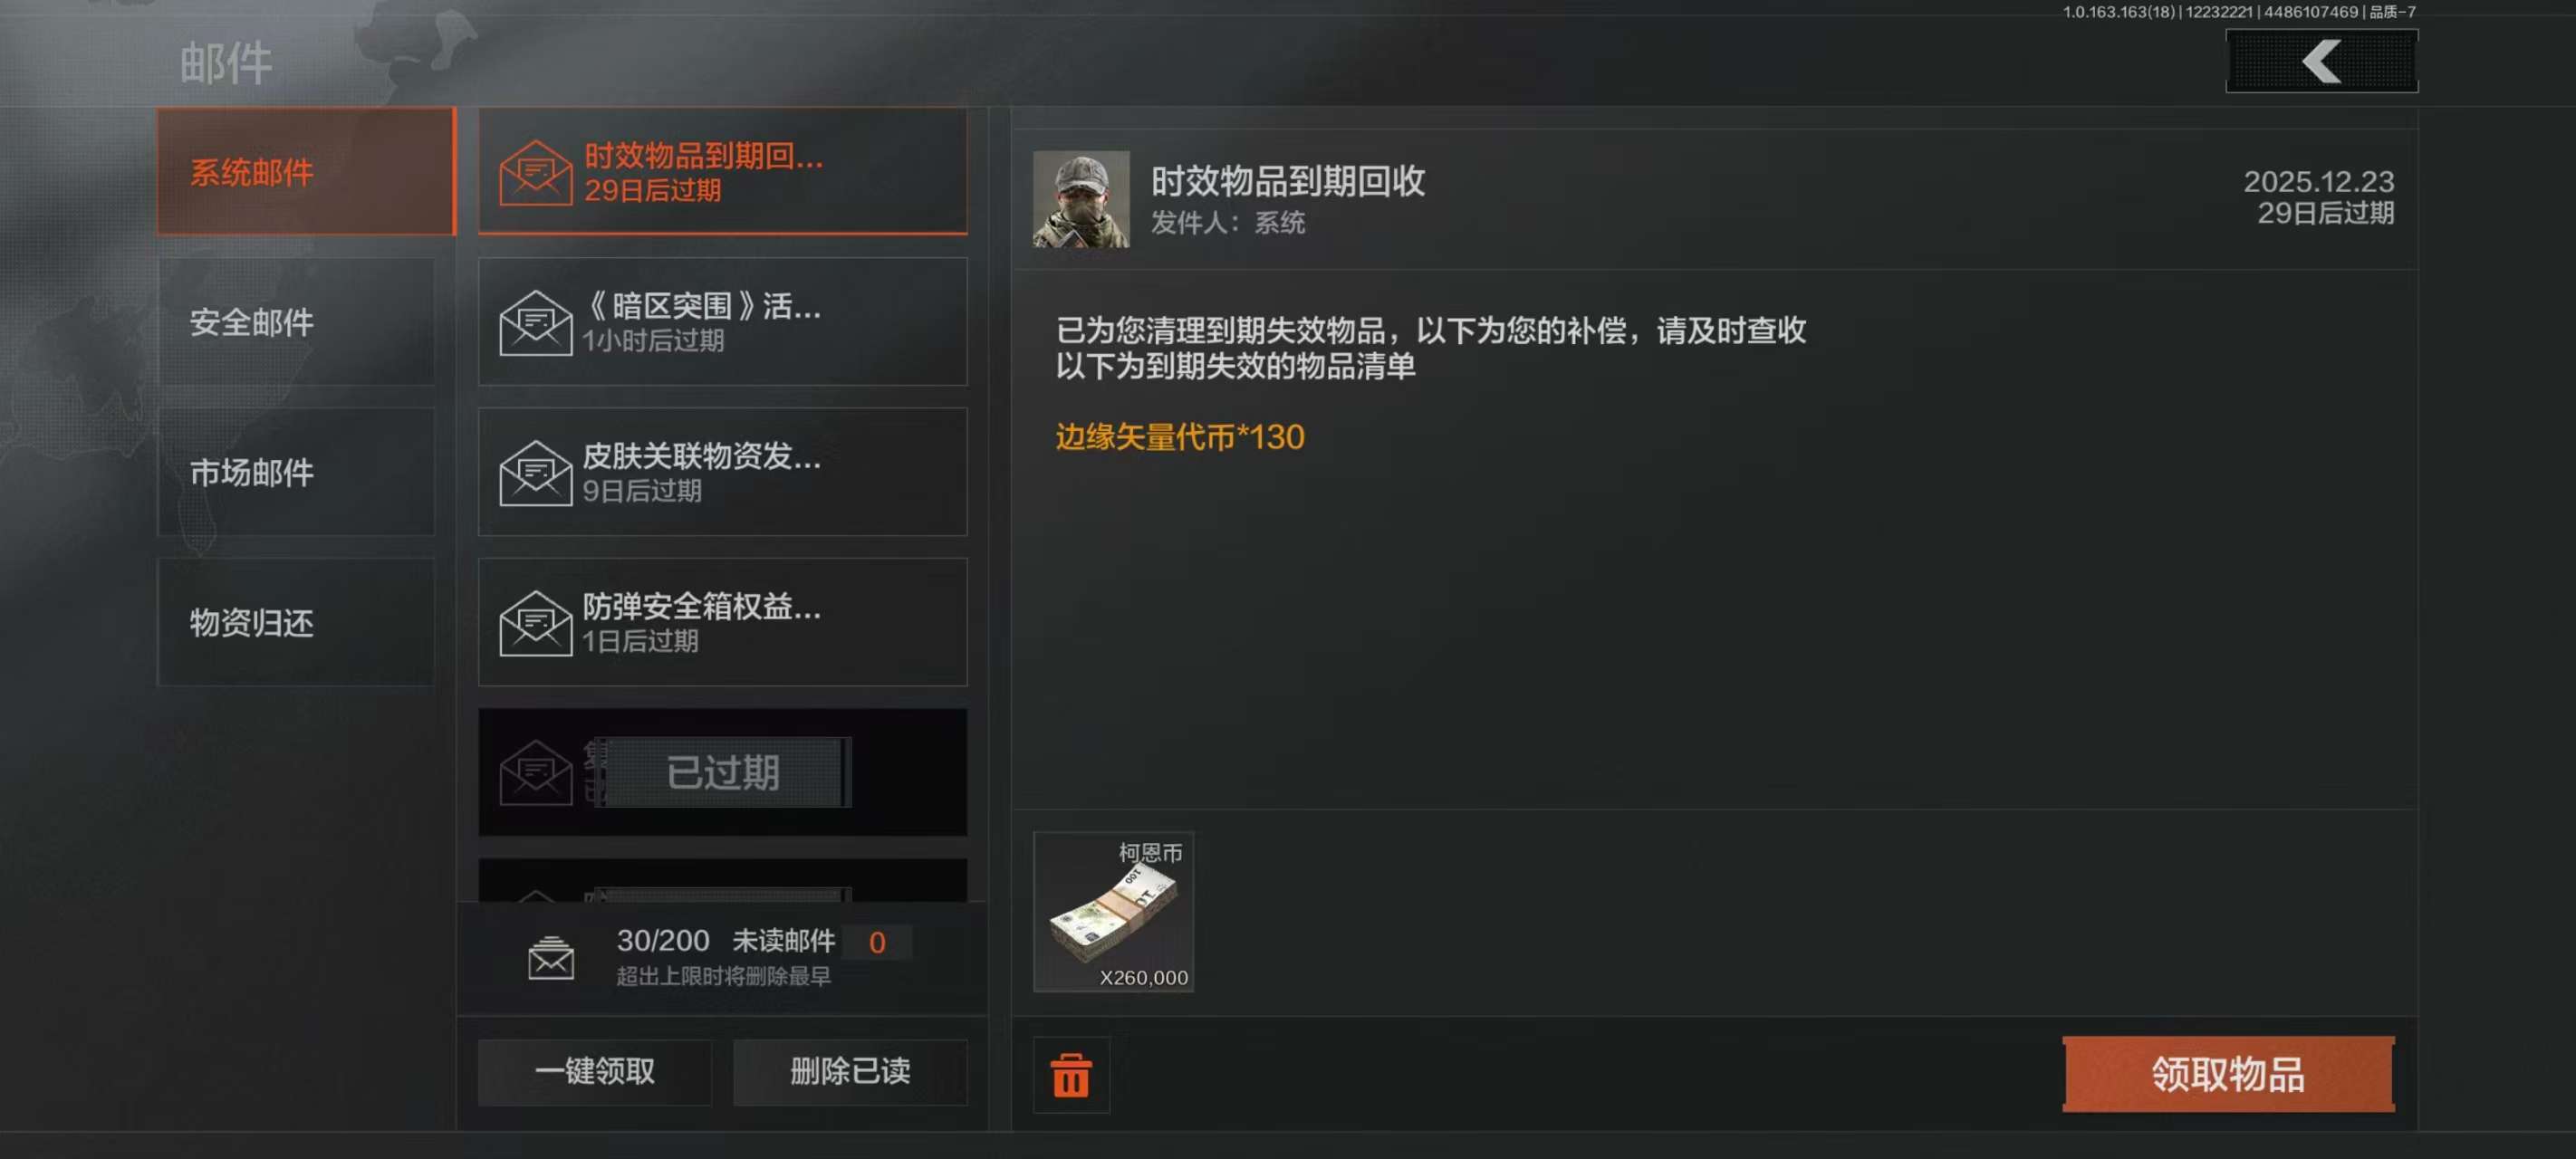Click the sender soldier avatar
Viewport: 2576px width, 1159px height.
coord(1081,199)
